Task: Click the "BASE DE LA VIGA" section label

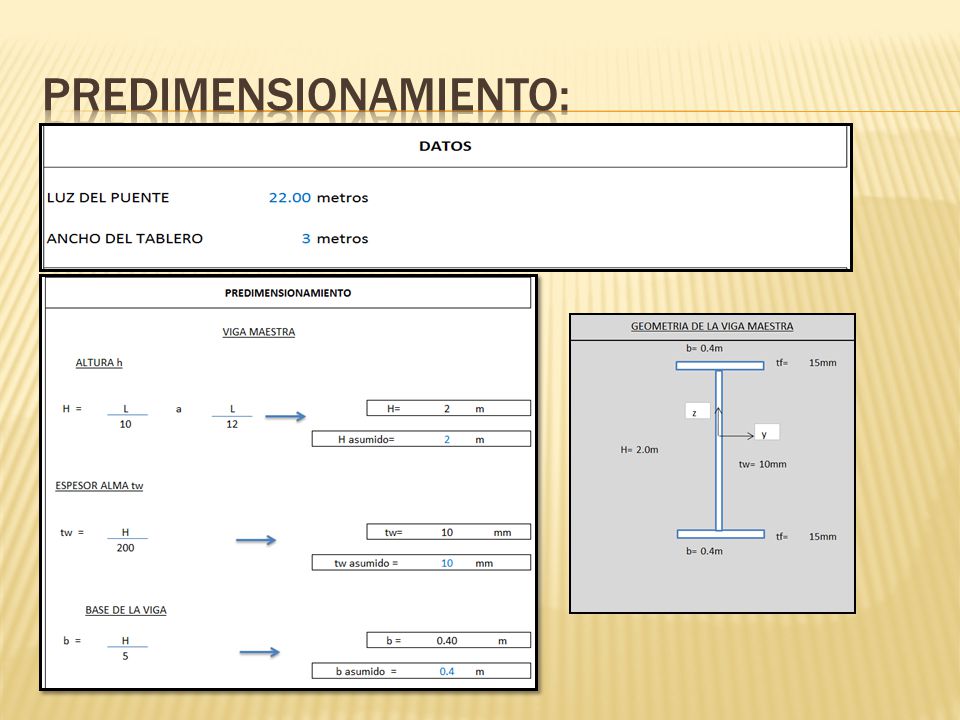Action: click(x=126, y=610)
